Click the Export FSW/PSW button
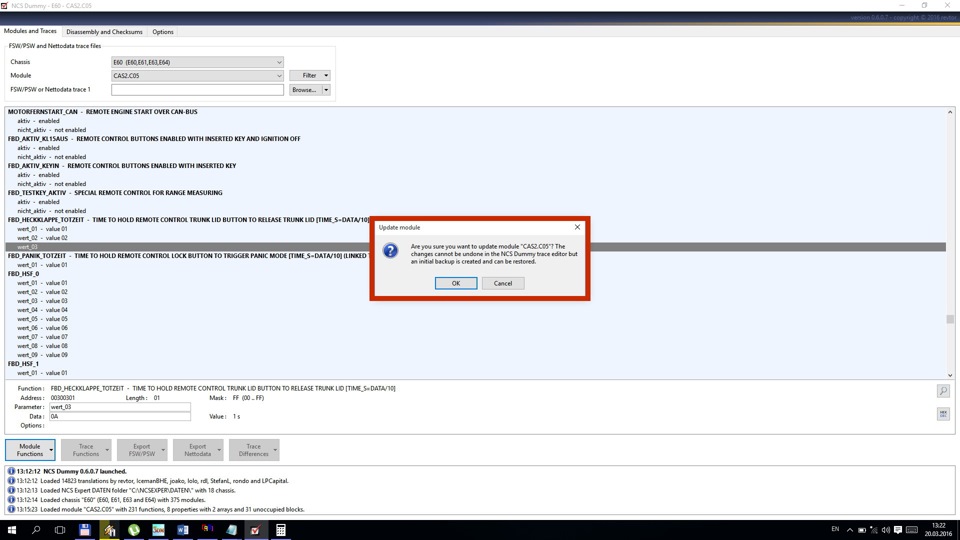Screen dimensions: 960x540 pos(139,450)
